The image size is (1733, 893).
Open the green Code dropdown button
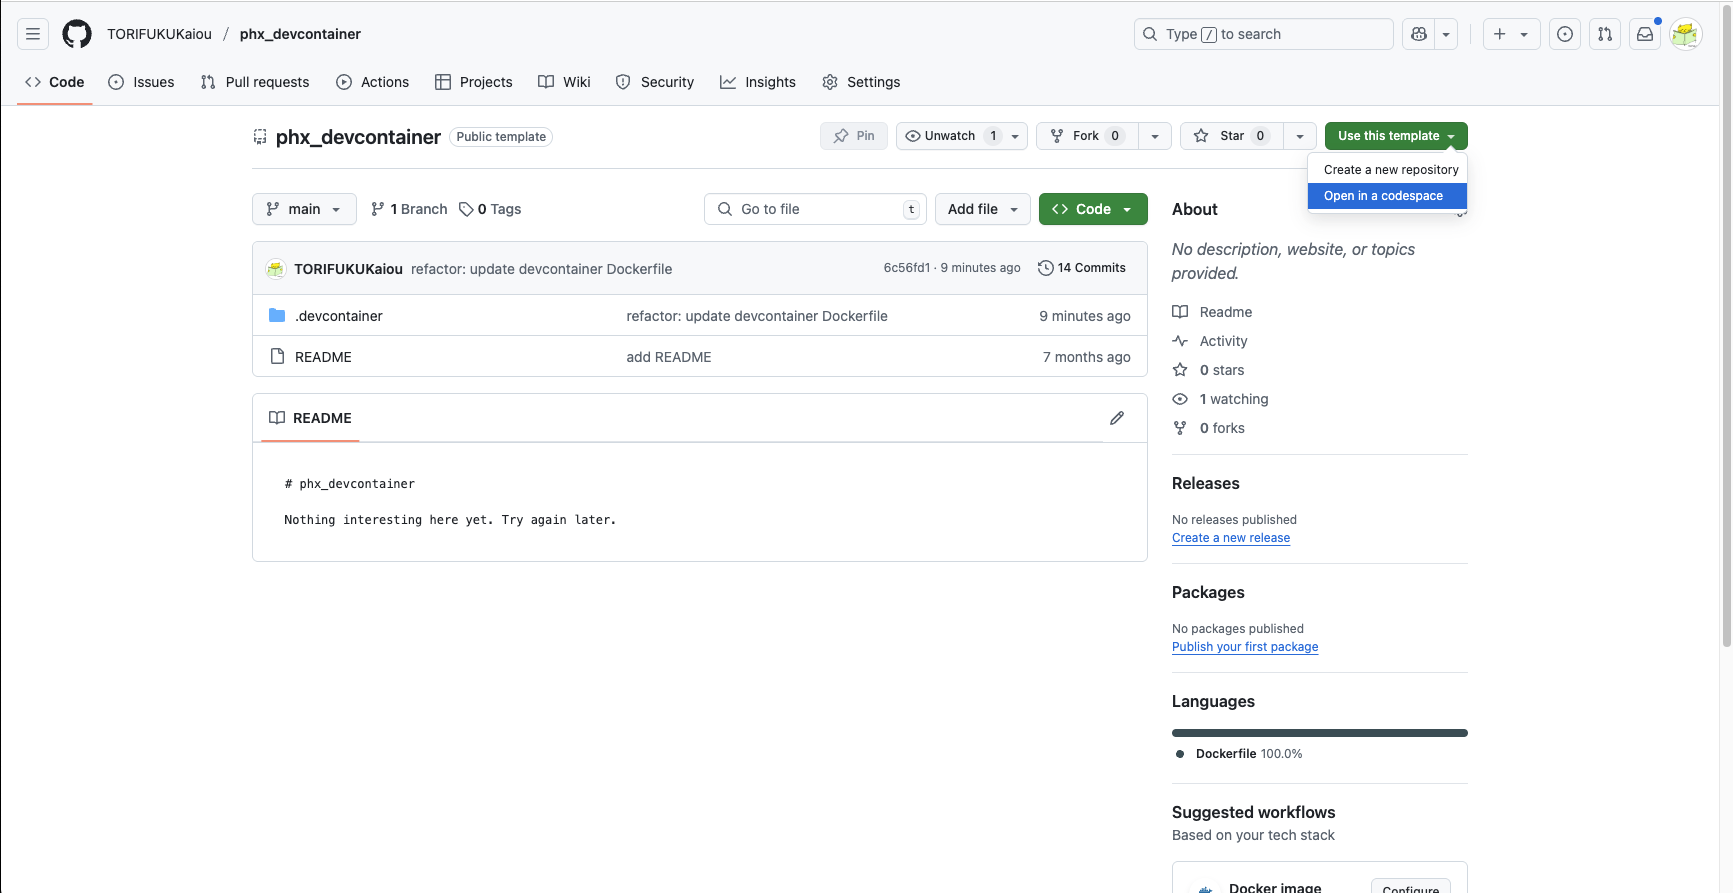pos(1093,209)
